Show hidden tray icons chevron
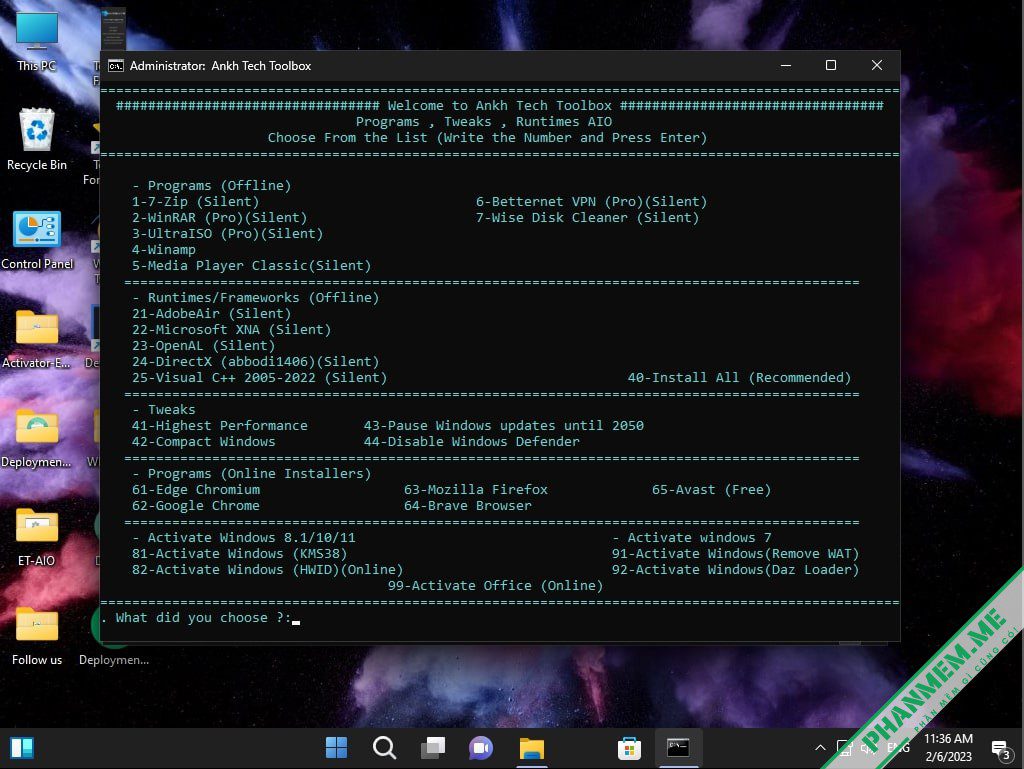The image size is (1024, 769). (x=820, y=748)
